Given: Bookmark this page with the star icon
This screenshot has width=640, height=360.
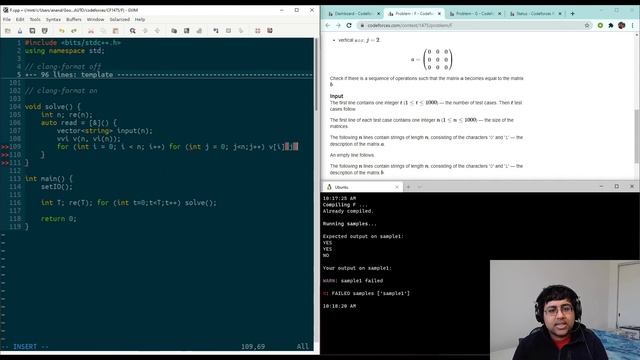Looking at the screenshot, I should [587, 25].
